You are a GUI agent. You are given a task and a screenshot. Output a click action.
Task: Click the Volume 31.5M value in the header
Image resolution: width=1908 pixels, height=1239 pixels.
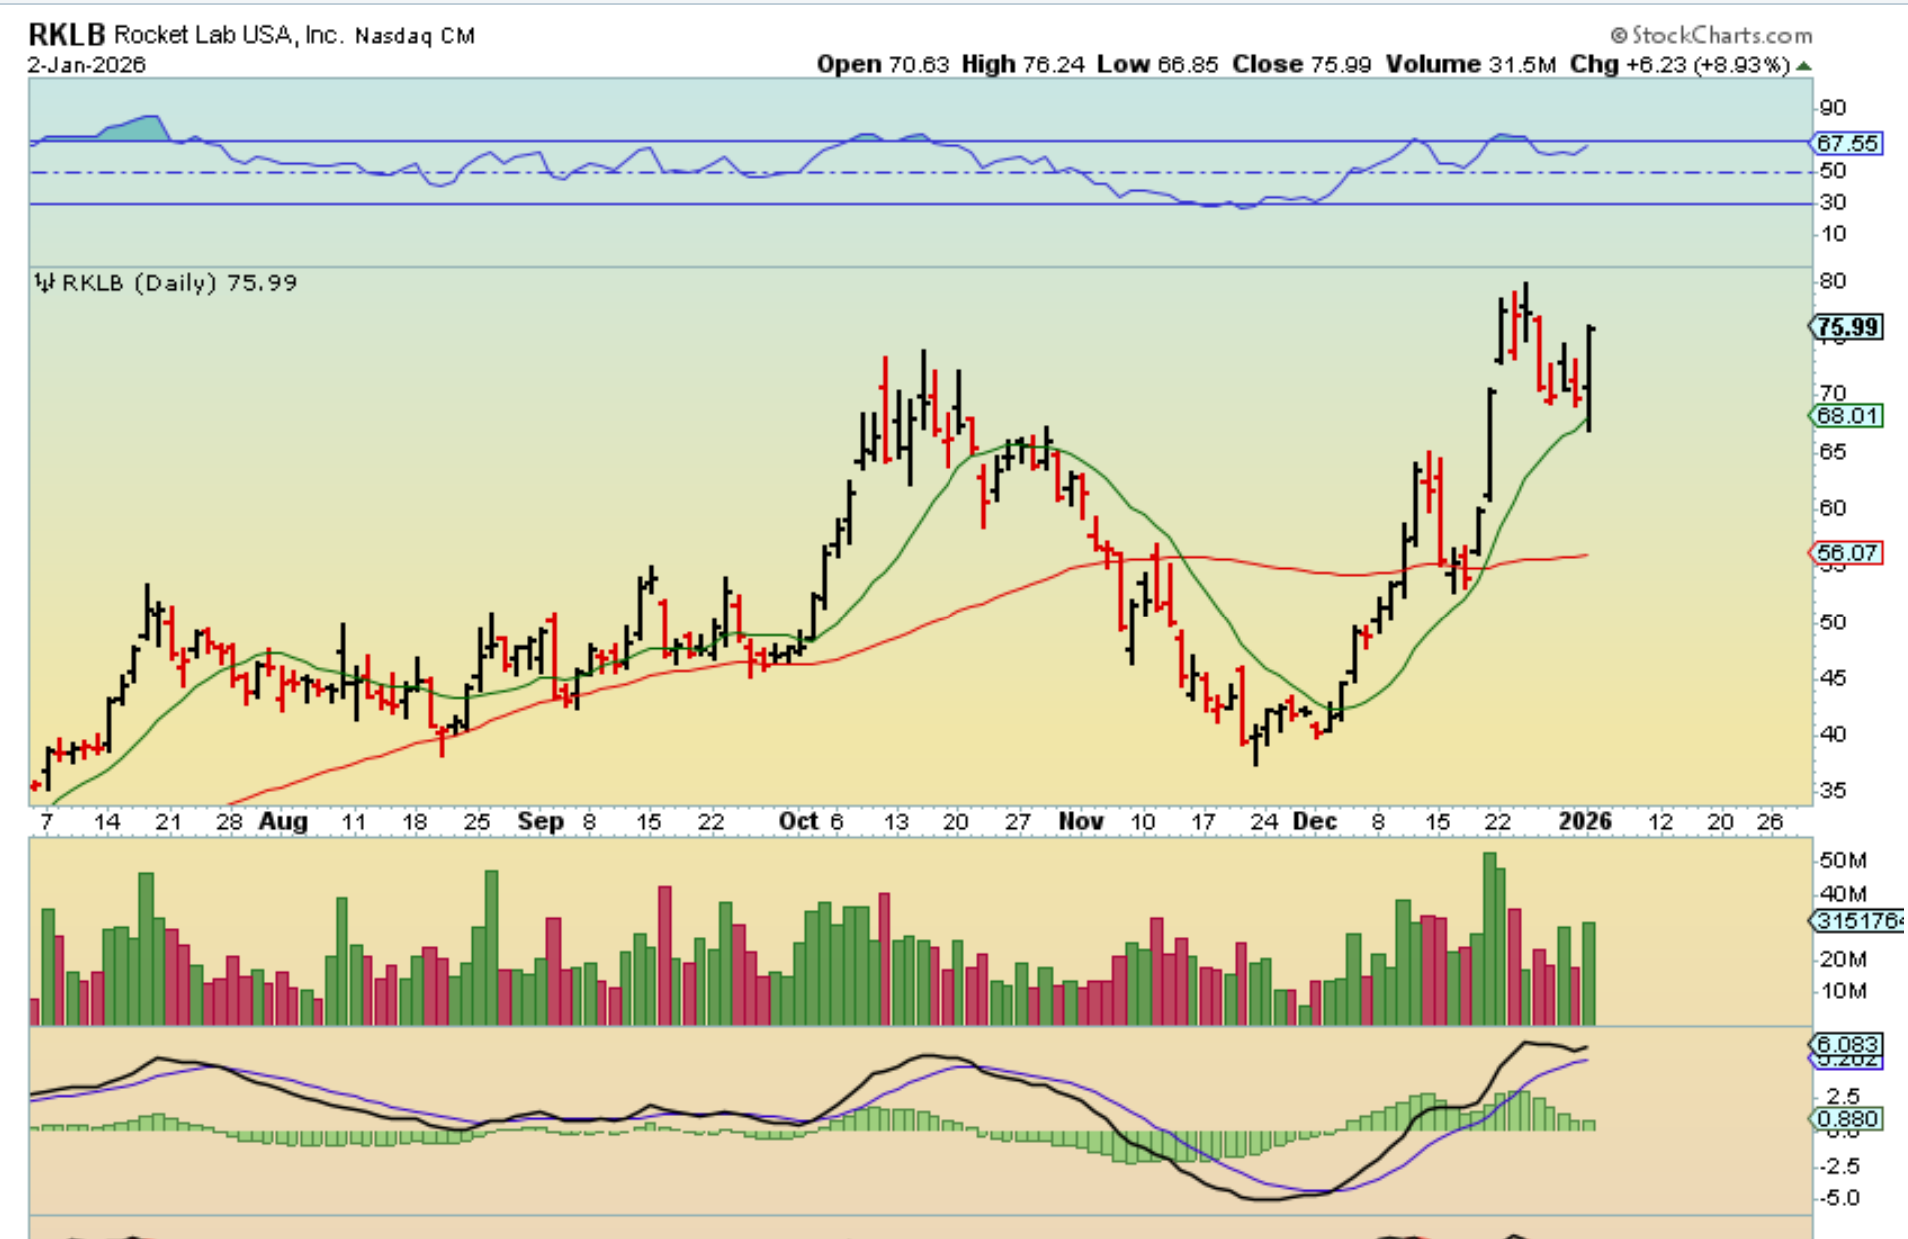coord(1471,65)
